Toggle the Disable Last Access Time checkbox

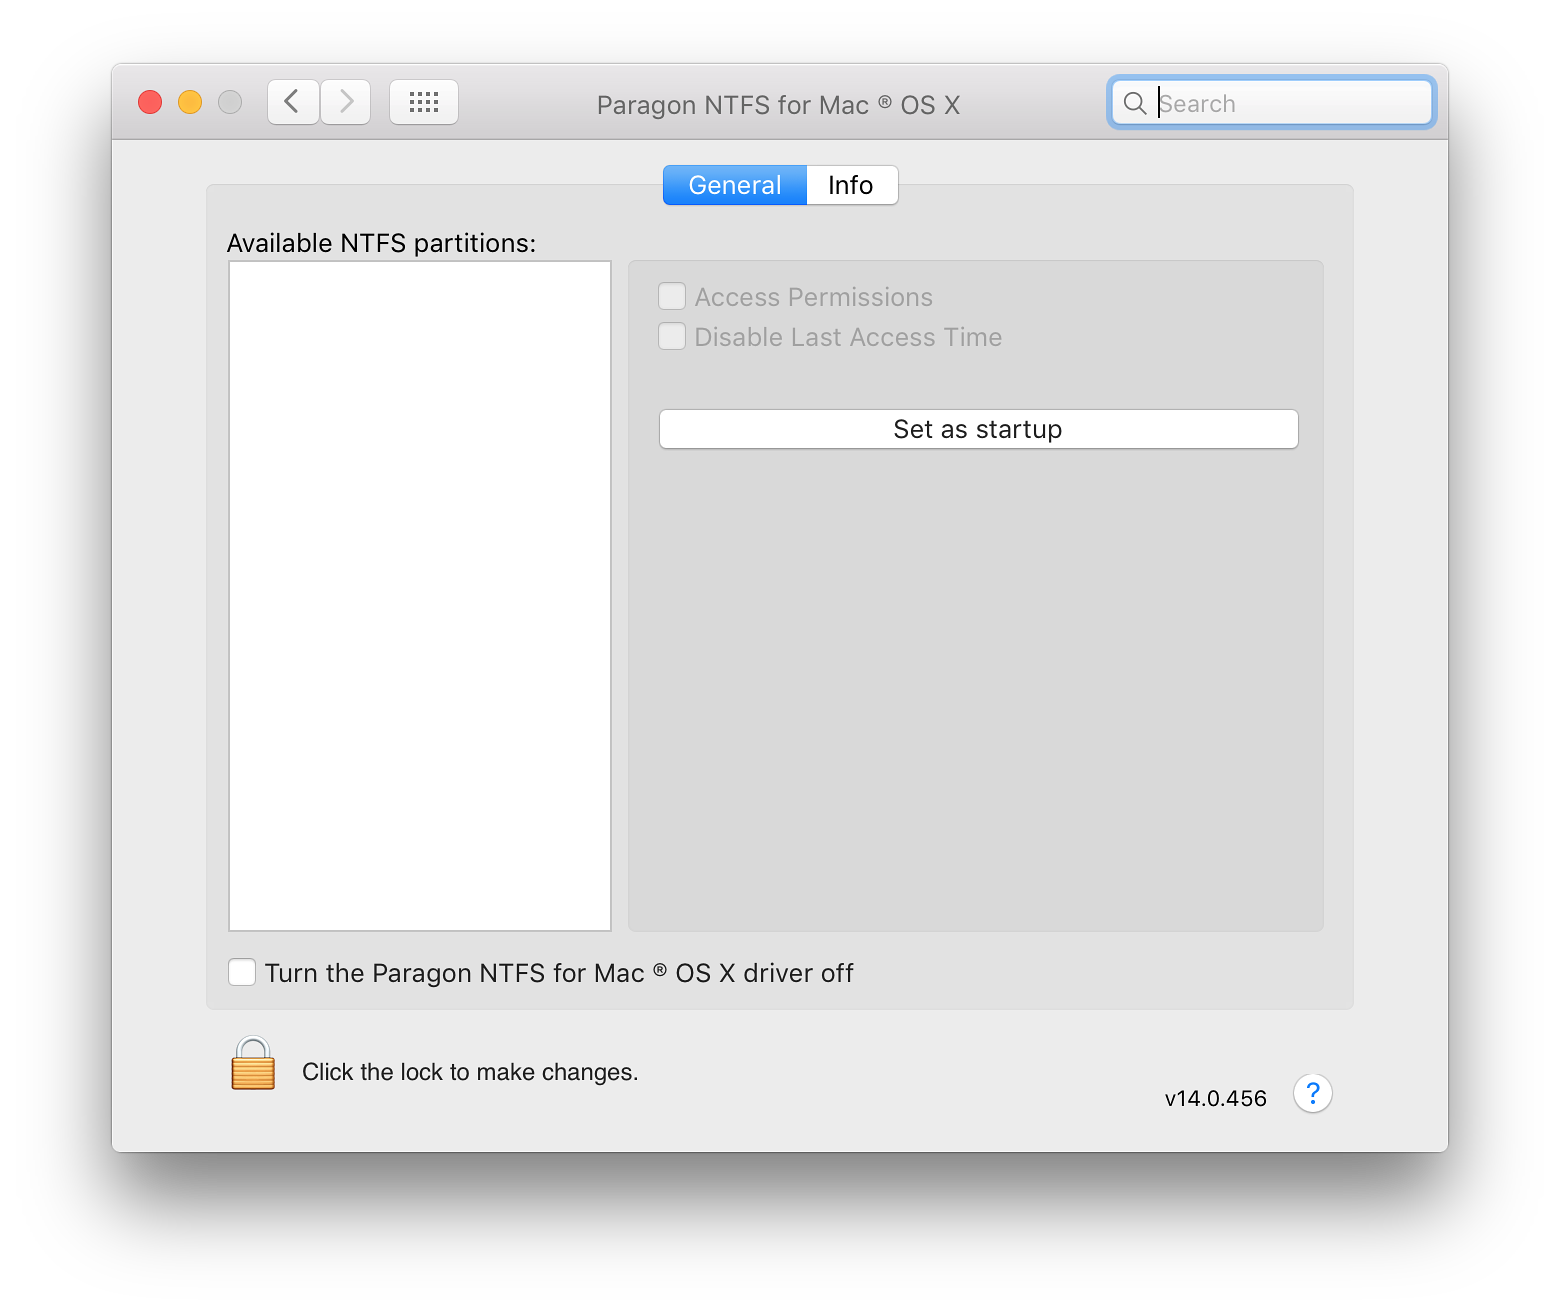(x=672, y=337)
